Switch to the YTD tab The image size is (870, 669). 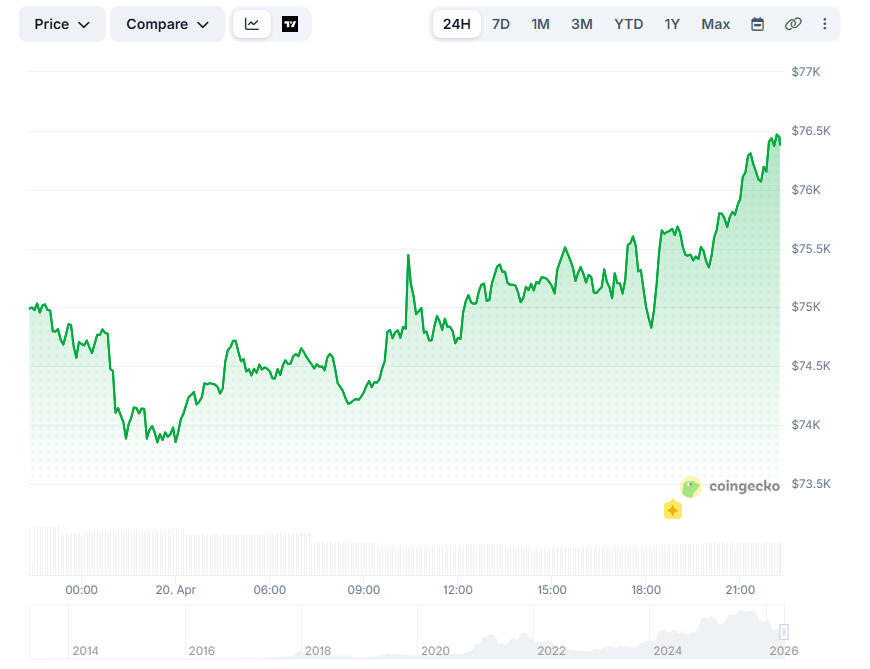[628, 23]
